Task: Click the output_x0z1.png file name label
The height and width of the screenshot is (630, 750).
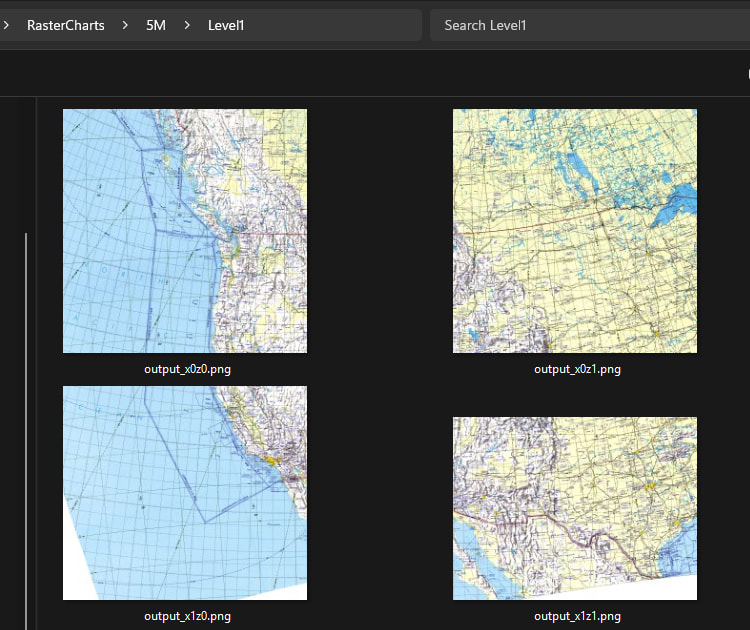Action: click(x=577, y=369)
